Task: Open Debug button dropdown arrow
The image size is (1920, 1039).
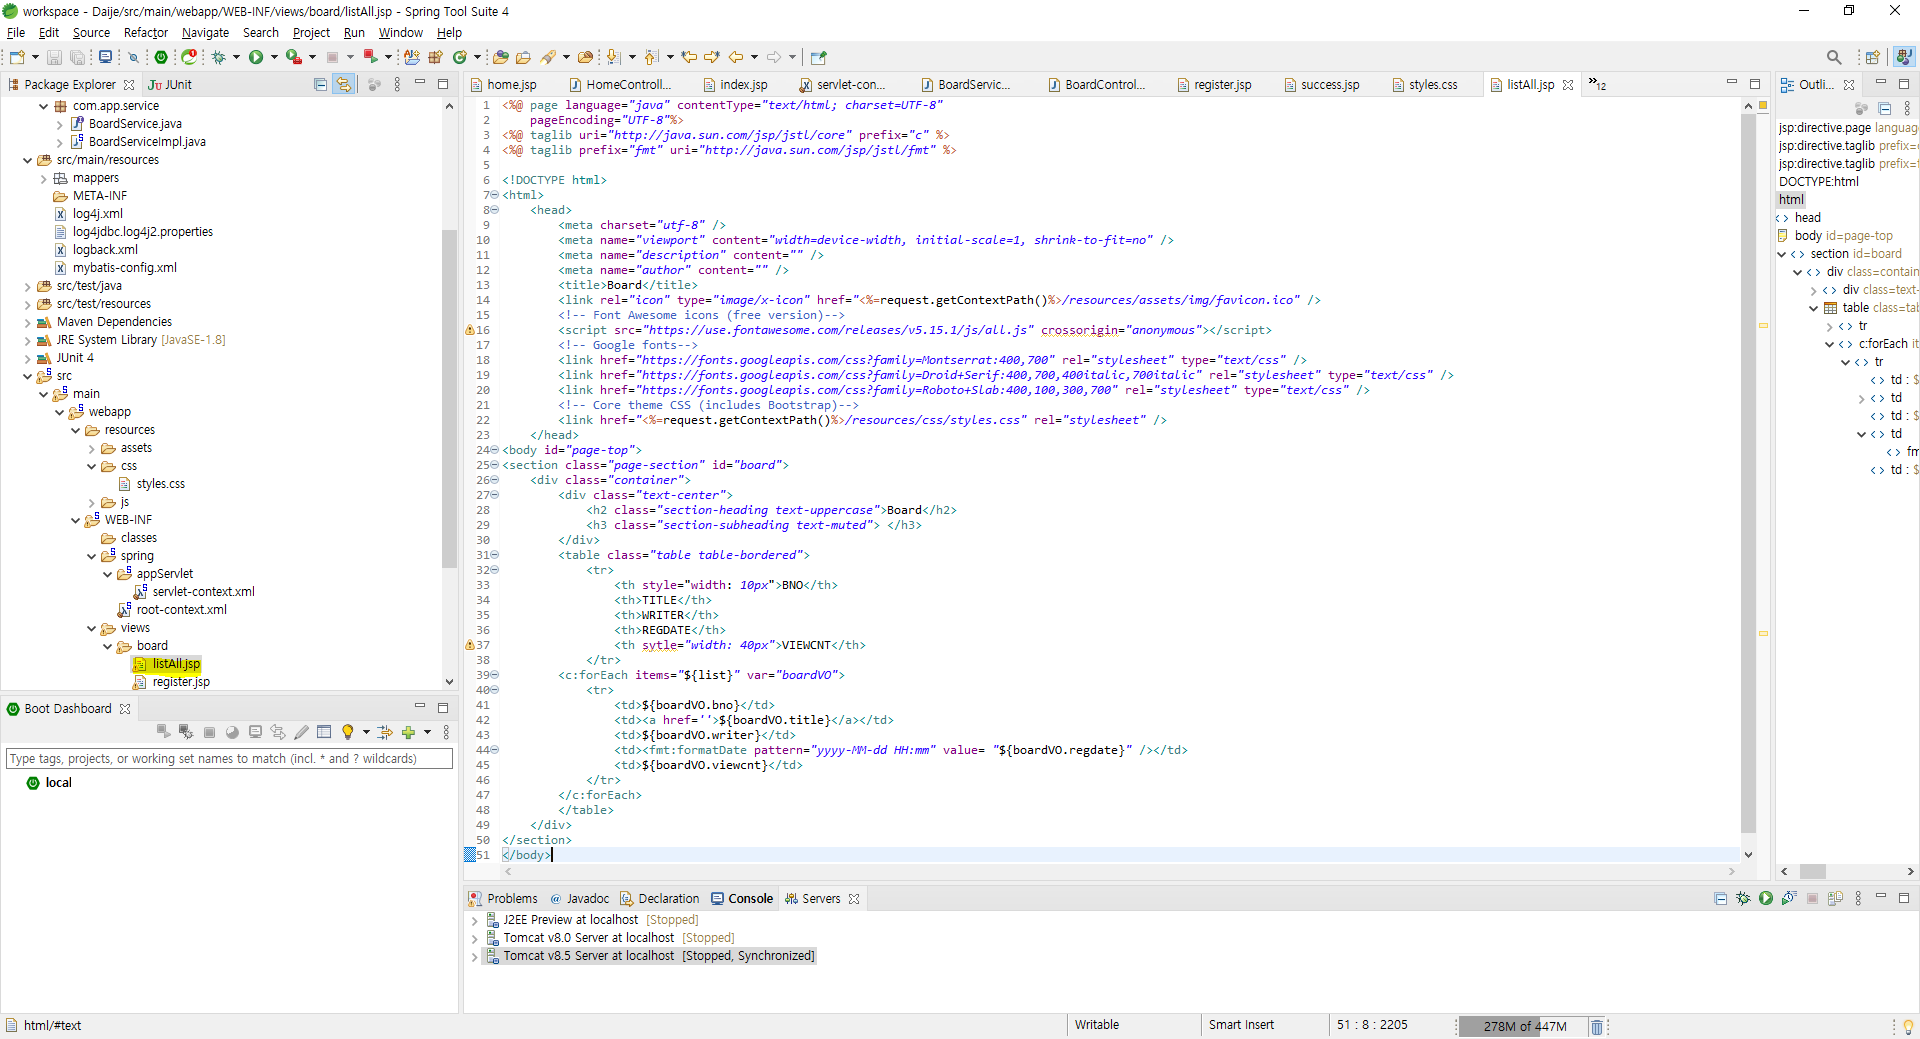Action: click(x=236, y=57)
